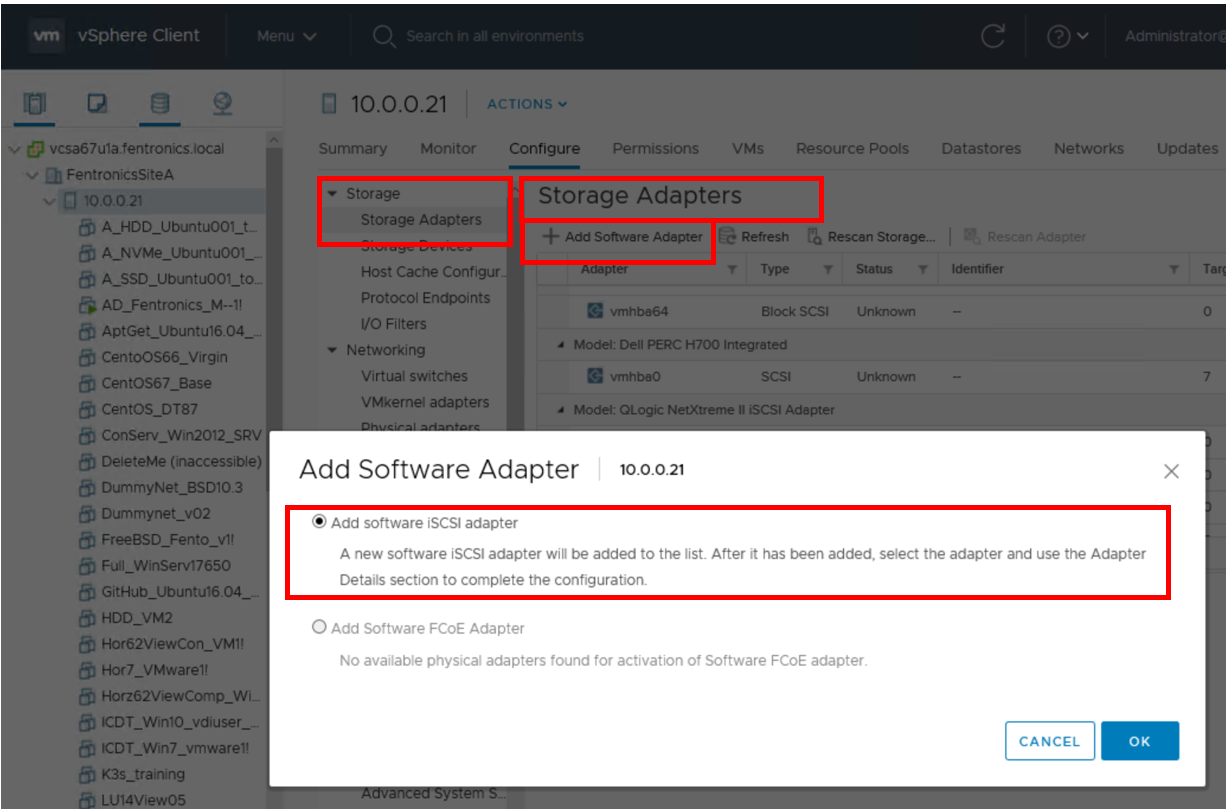
Task: Close the Add Software Adapter dialog
Action: pyautogui.click(x=1171, y=471)
